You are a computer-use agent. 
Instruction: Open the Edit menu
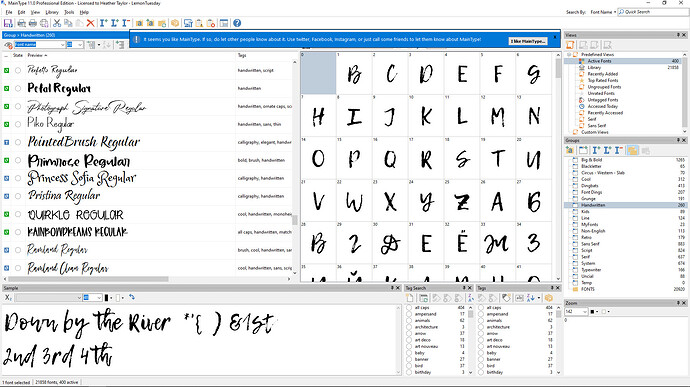22,12
